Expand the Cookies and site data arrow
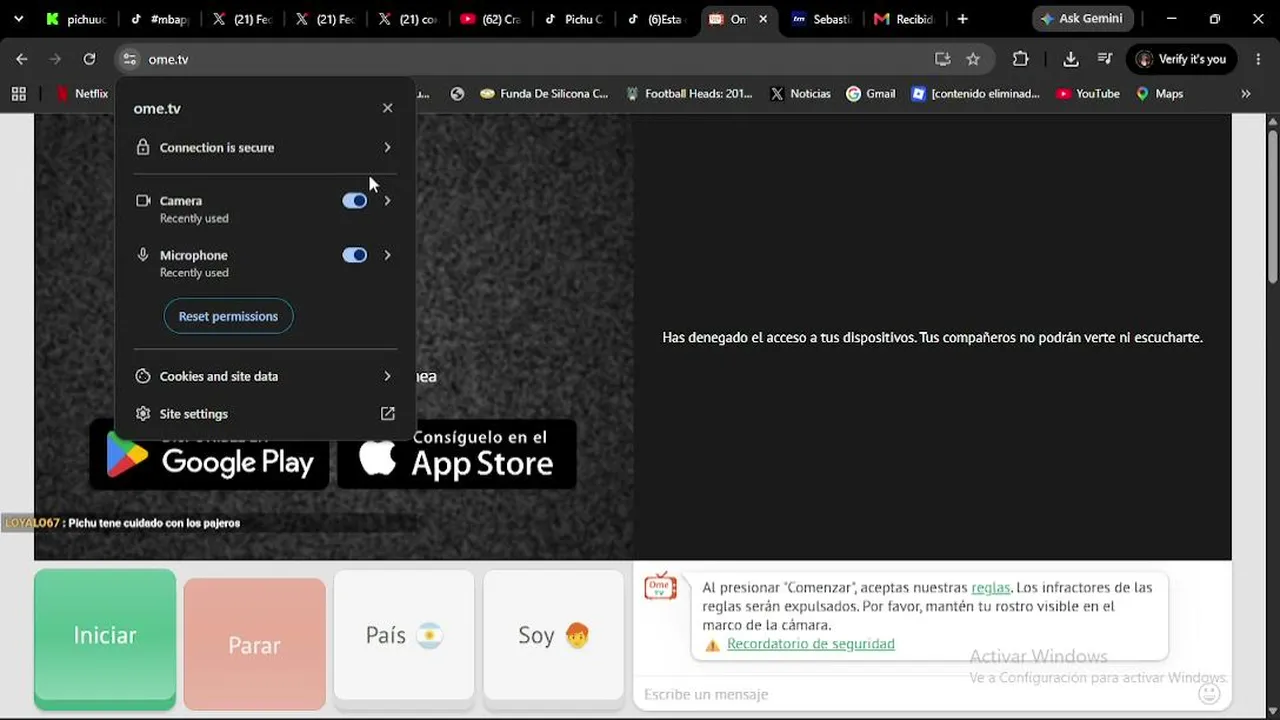 click(387, 376)
